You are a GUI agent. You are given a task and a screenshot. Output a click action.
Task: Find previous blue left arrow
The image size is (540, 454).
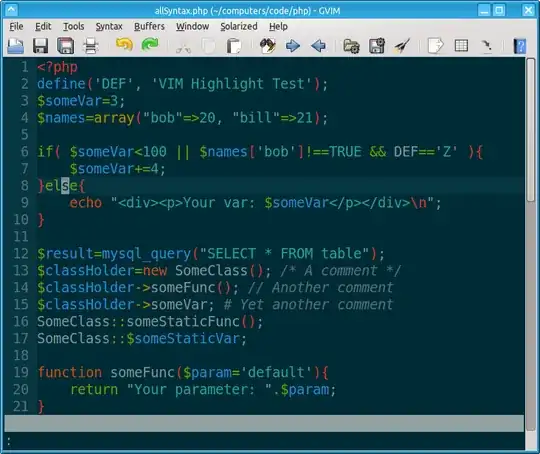click(x=318, y=46)
